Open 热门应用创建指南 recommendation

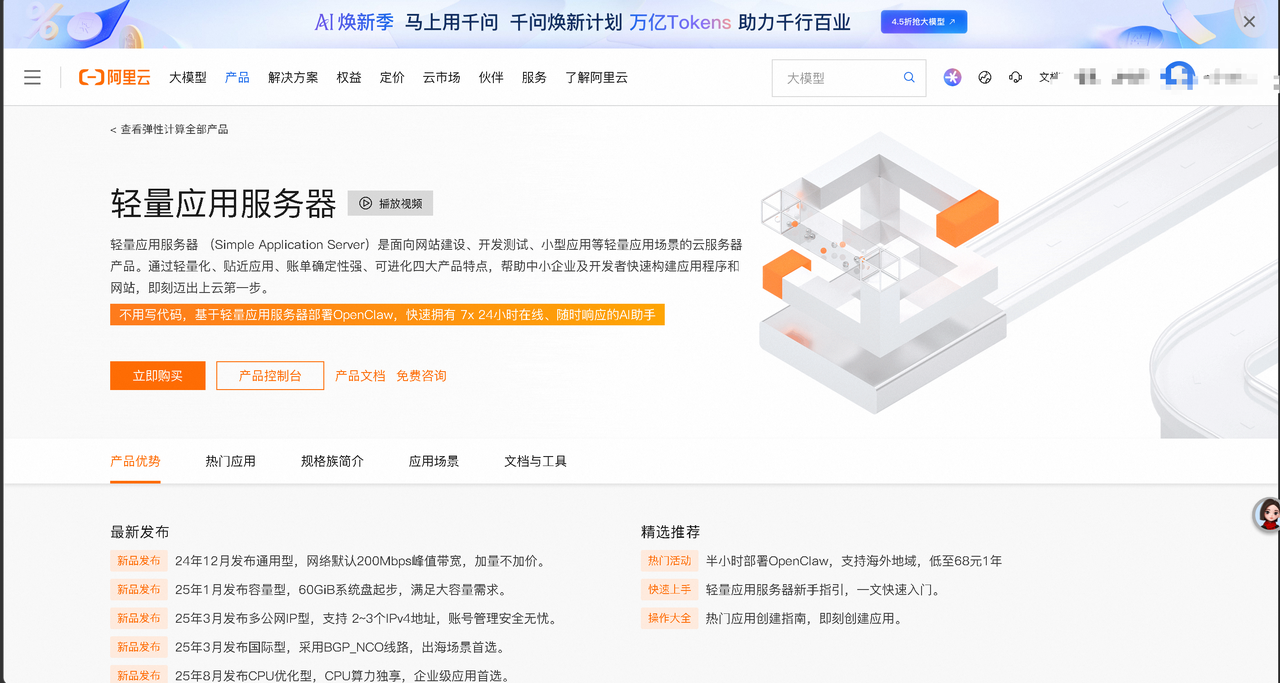tap(804, 619)
